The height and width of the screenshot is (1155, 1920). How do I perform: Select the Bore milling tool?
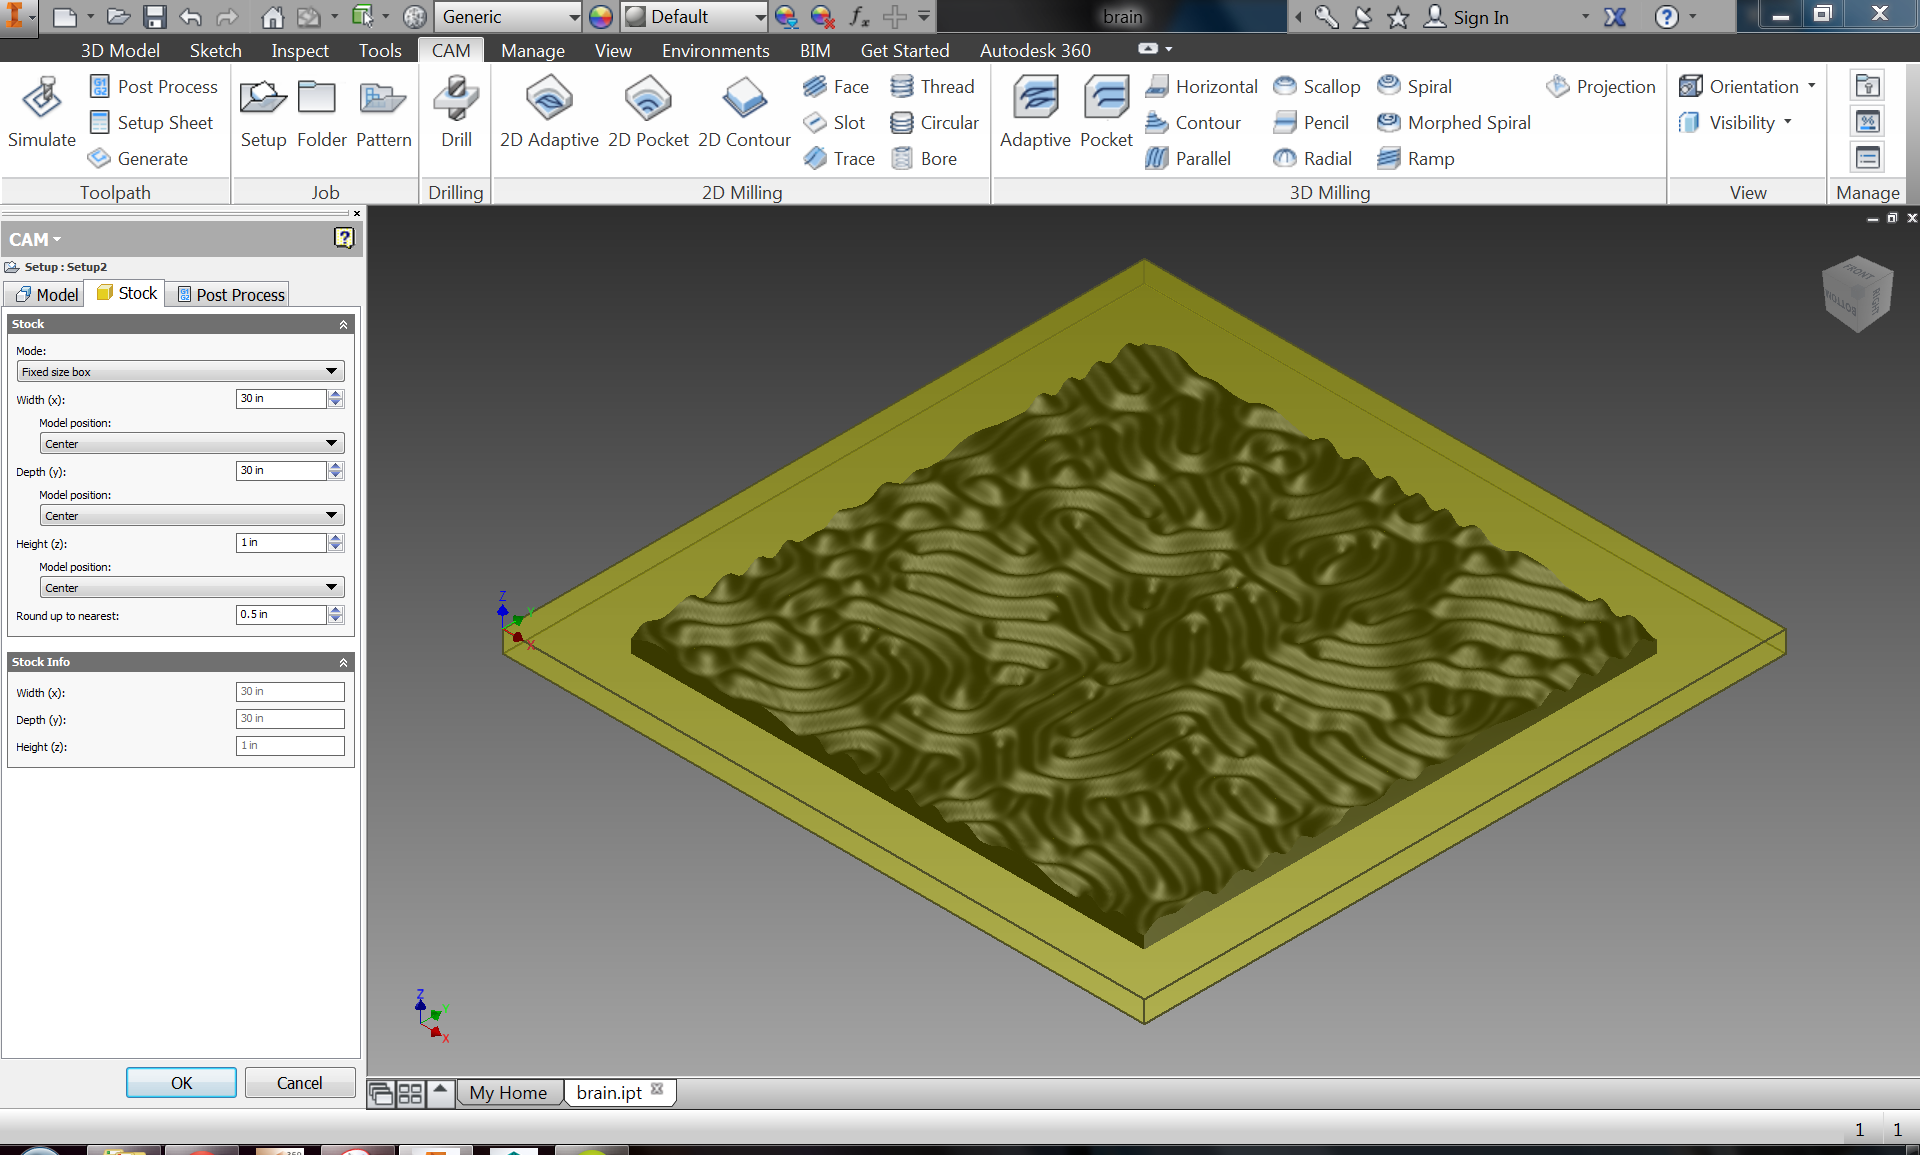coord(923,159)
